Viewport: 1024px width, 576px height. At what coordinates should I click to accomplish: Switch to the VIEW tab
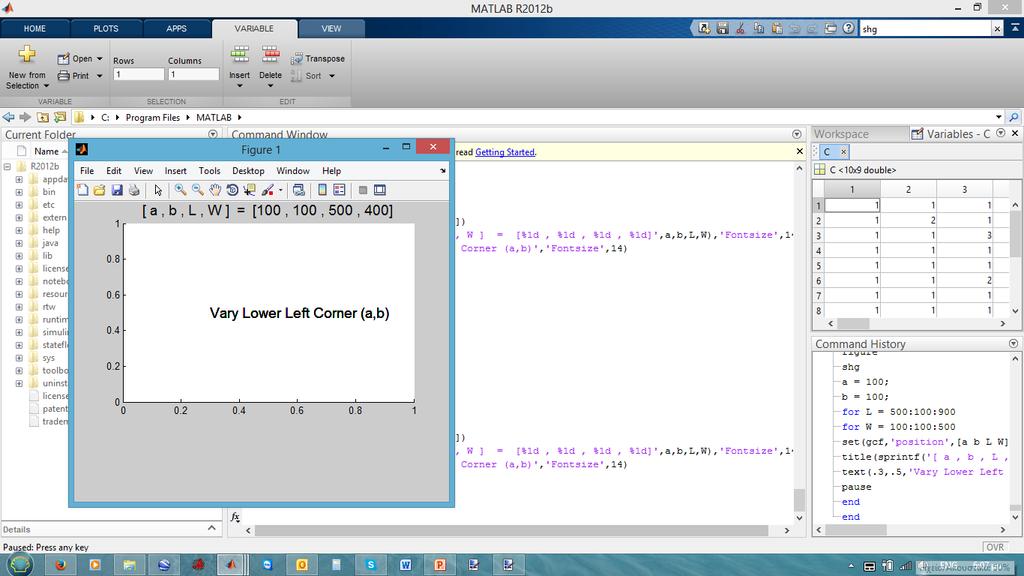click(331, 29)
